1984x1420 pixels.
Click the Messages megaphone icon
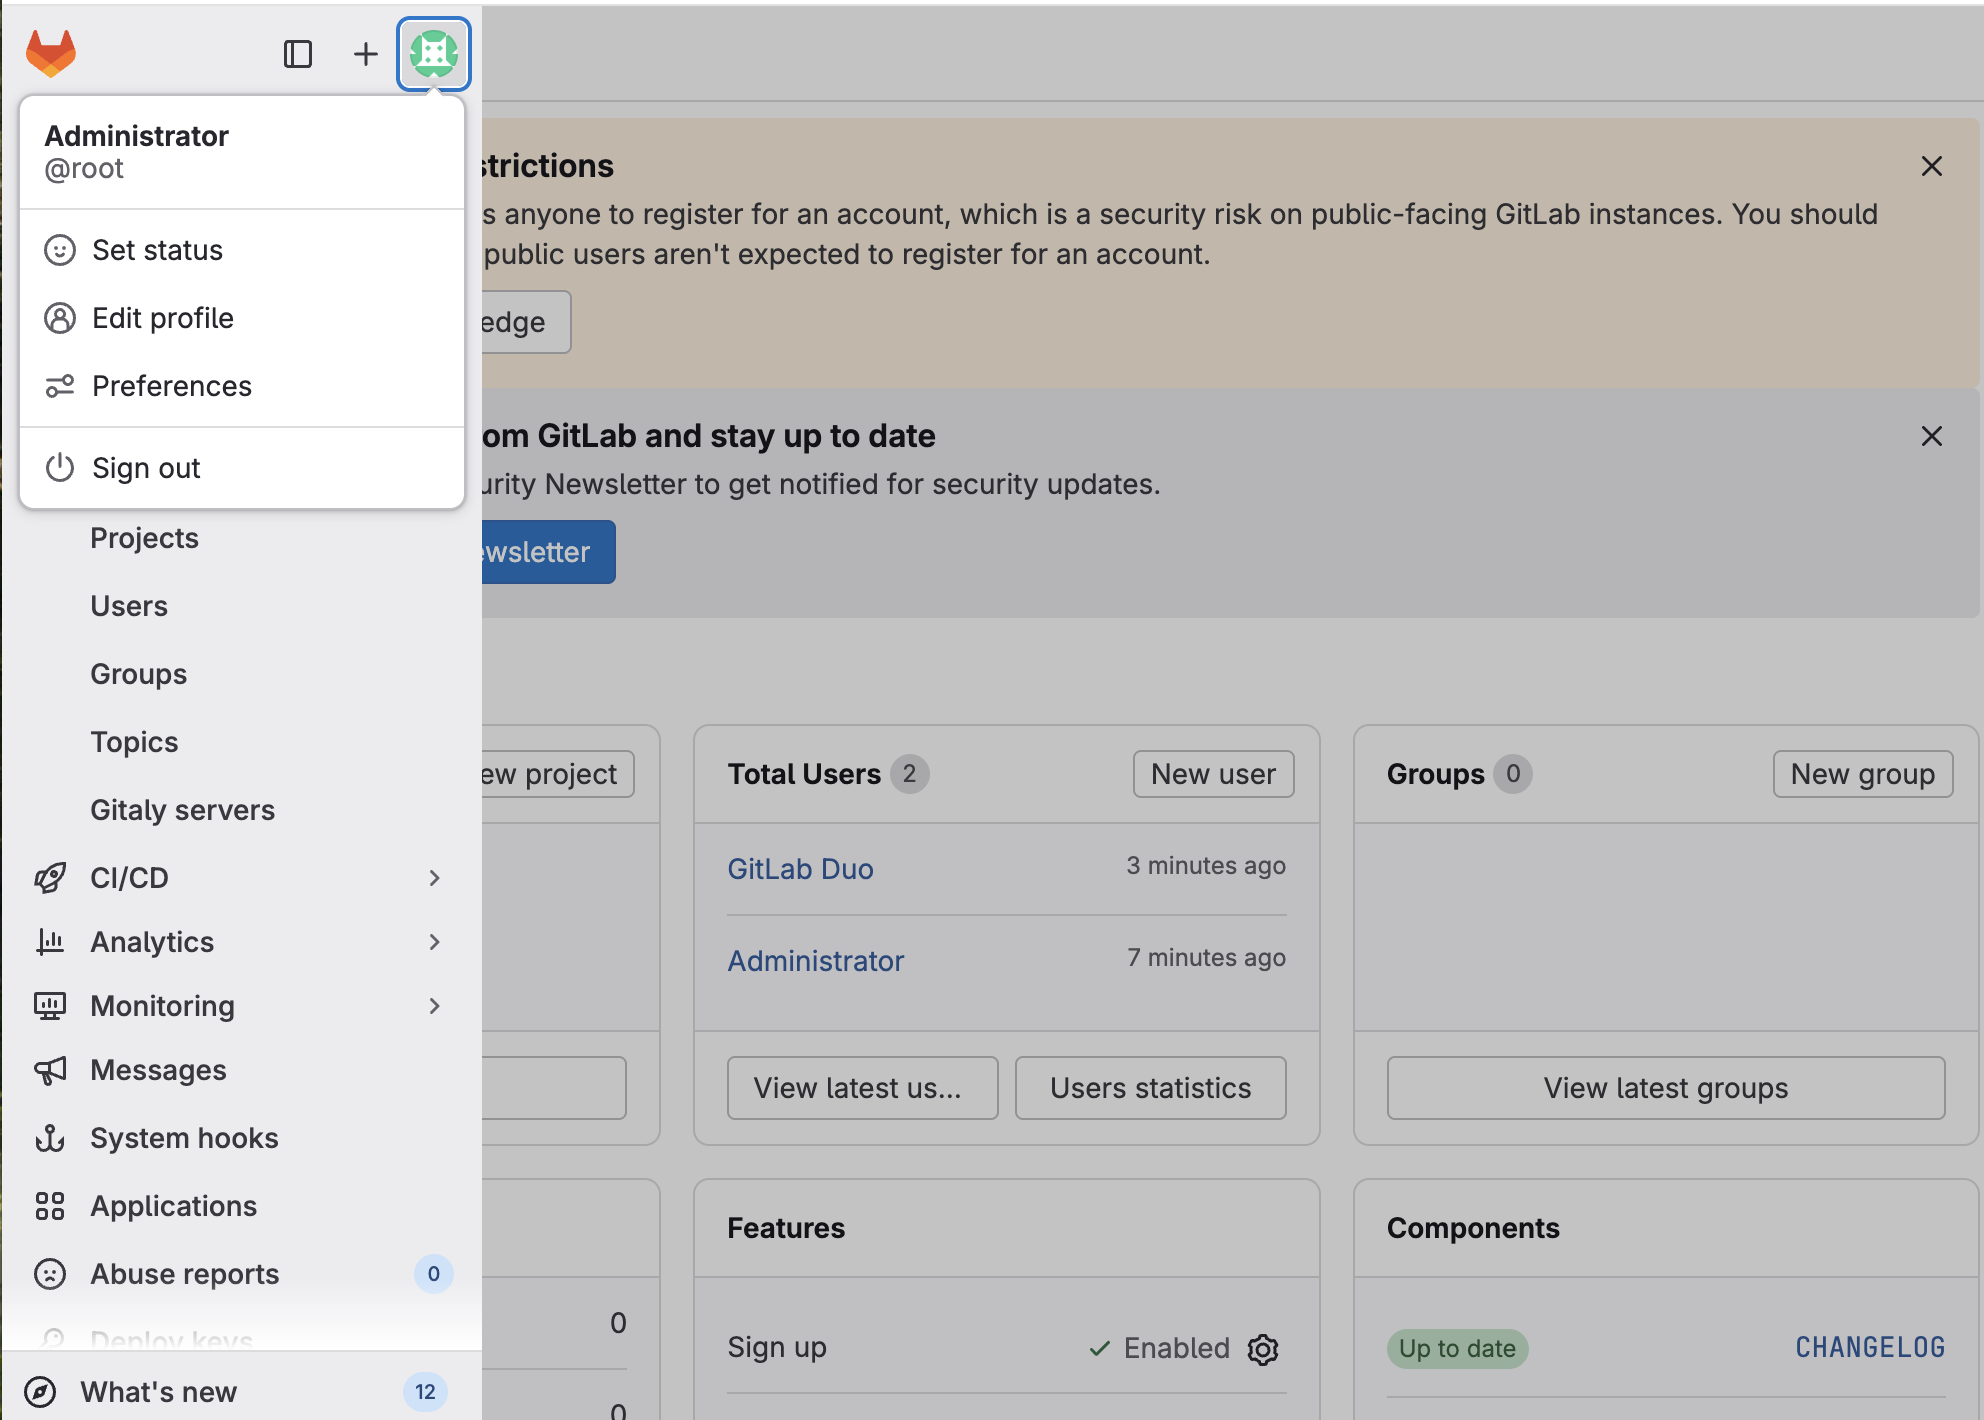tap(50, 1070)
